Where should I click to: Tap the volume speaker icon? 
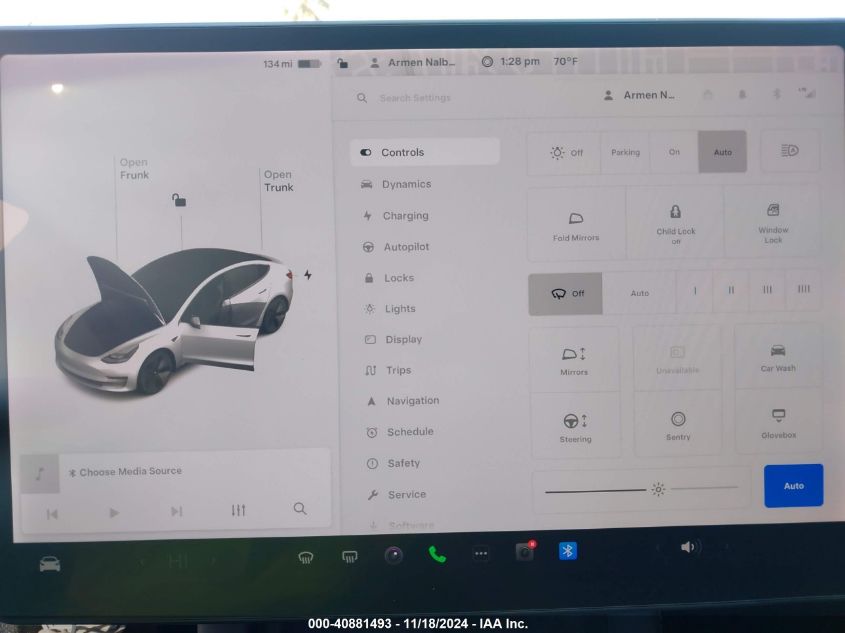[688, 547]
